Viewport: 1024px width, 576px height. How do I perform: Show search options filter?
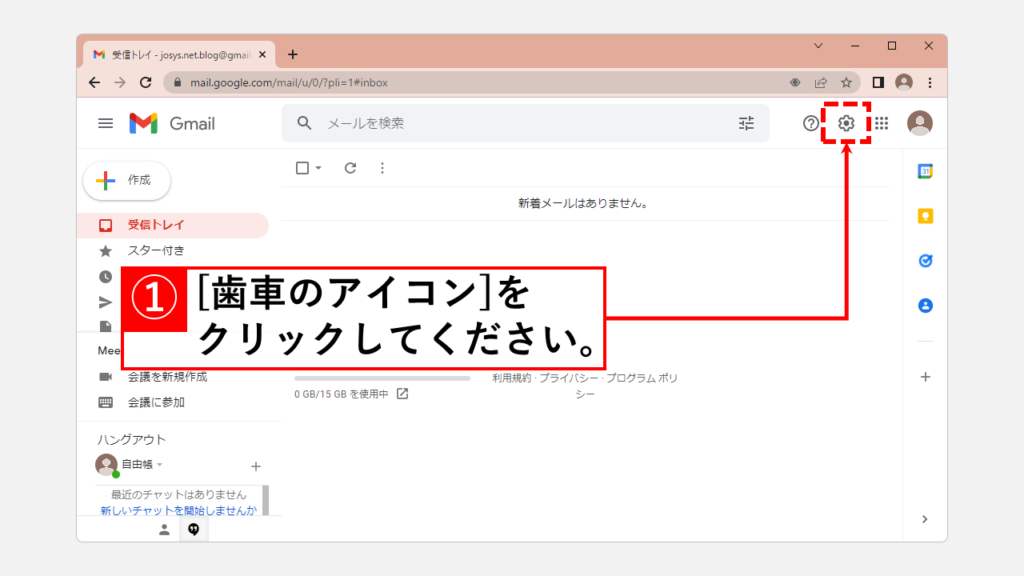tap(747, 123)
